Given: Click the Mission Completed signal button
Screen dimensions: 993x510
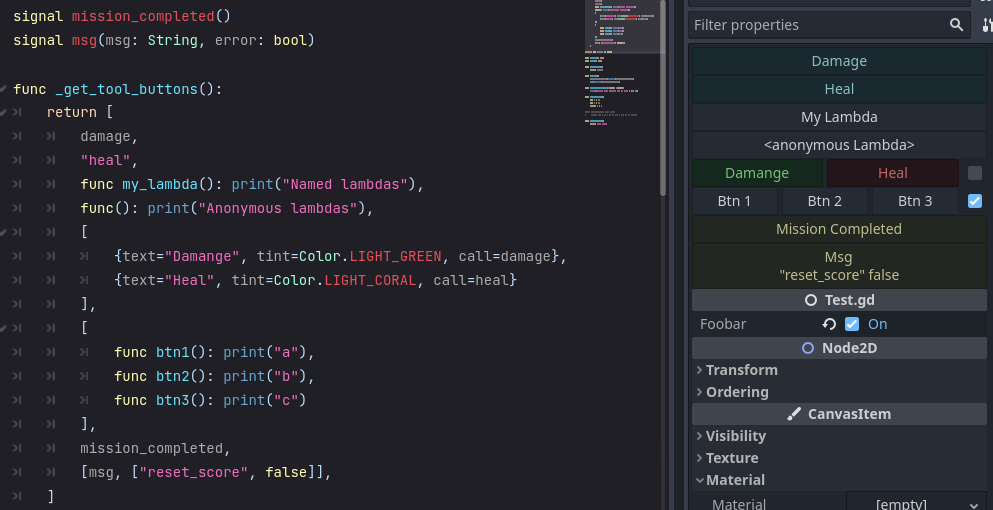Looking at the screenshot, I should (x=838, y=229).
